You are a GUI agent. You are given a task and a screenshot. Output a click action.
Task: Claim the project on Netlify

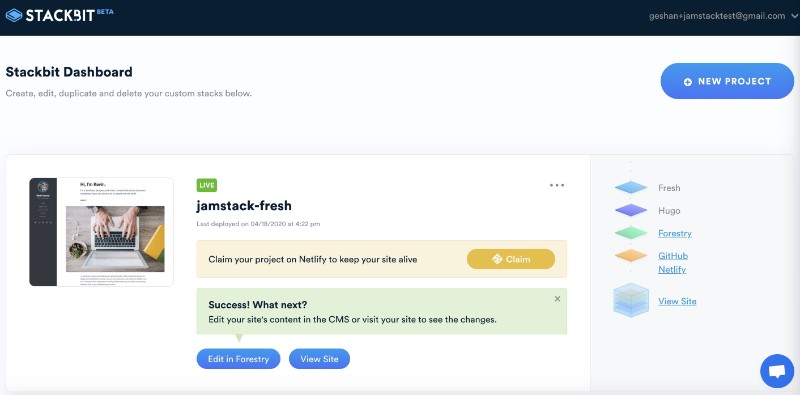click(511, 259)
